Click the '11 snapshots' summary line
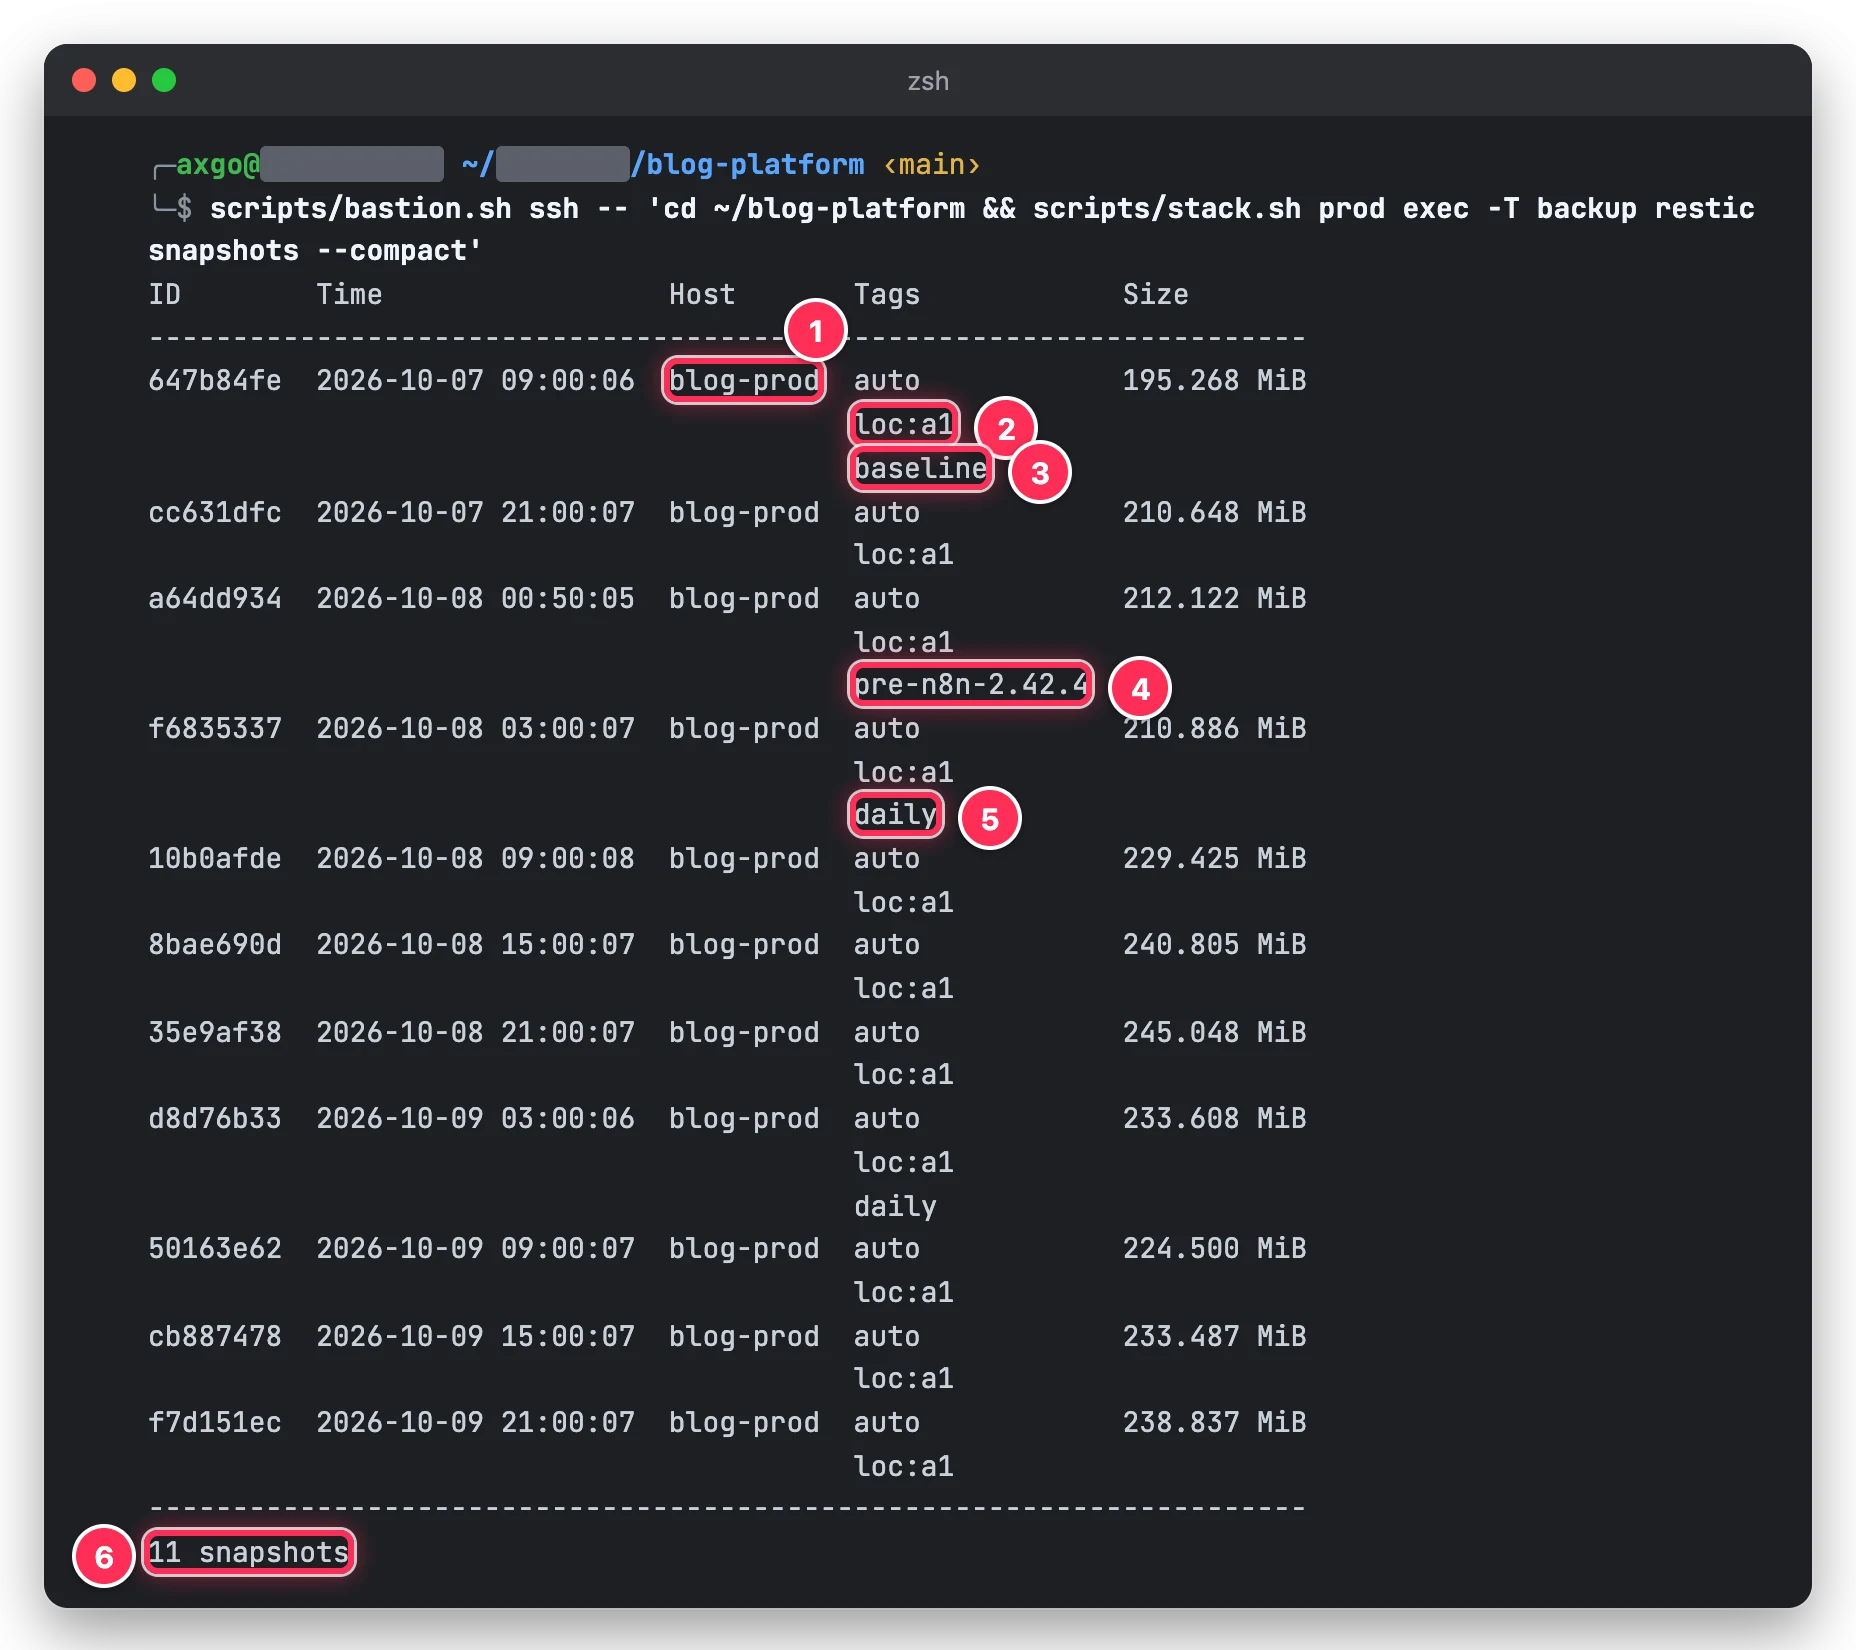The image size is (1856, 1650). point(248,1552)
